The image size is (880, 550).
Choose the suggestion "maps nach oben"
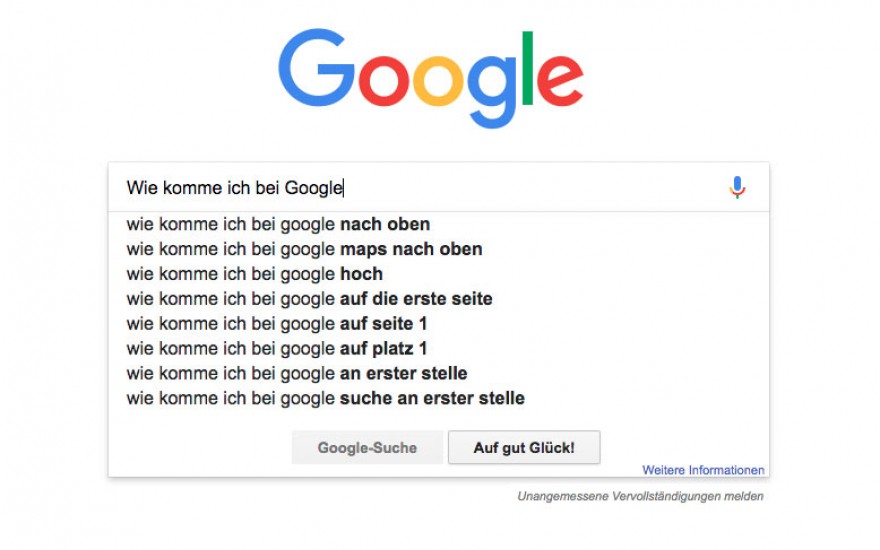point(304,249)
